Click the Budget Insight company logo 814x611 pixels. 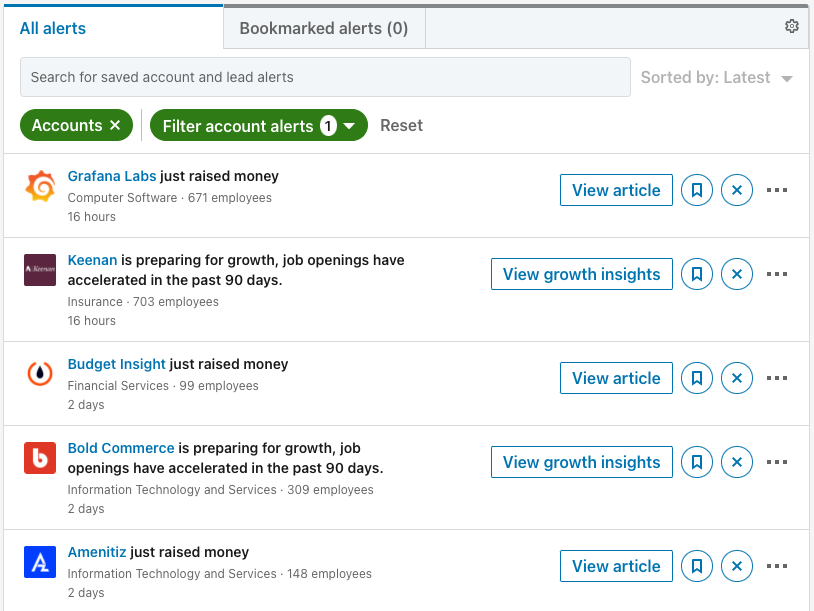coord(40,374)
